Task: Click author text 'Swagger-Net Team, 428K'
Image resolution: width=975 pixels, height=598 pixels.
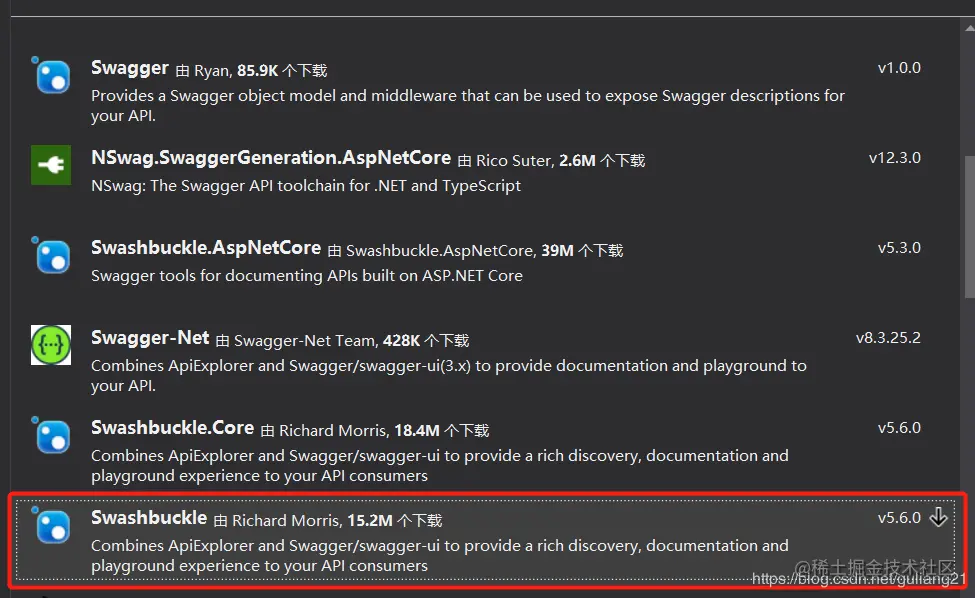Action: coord(326,341)
